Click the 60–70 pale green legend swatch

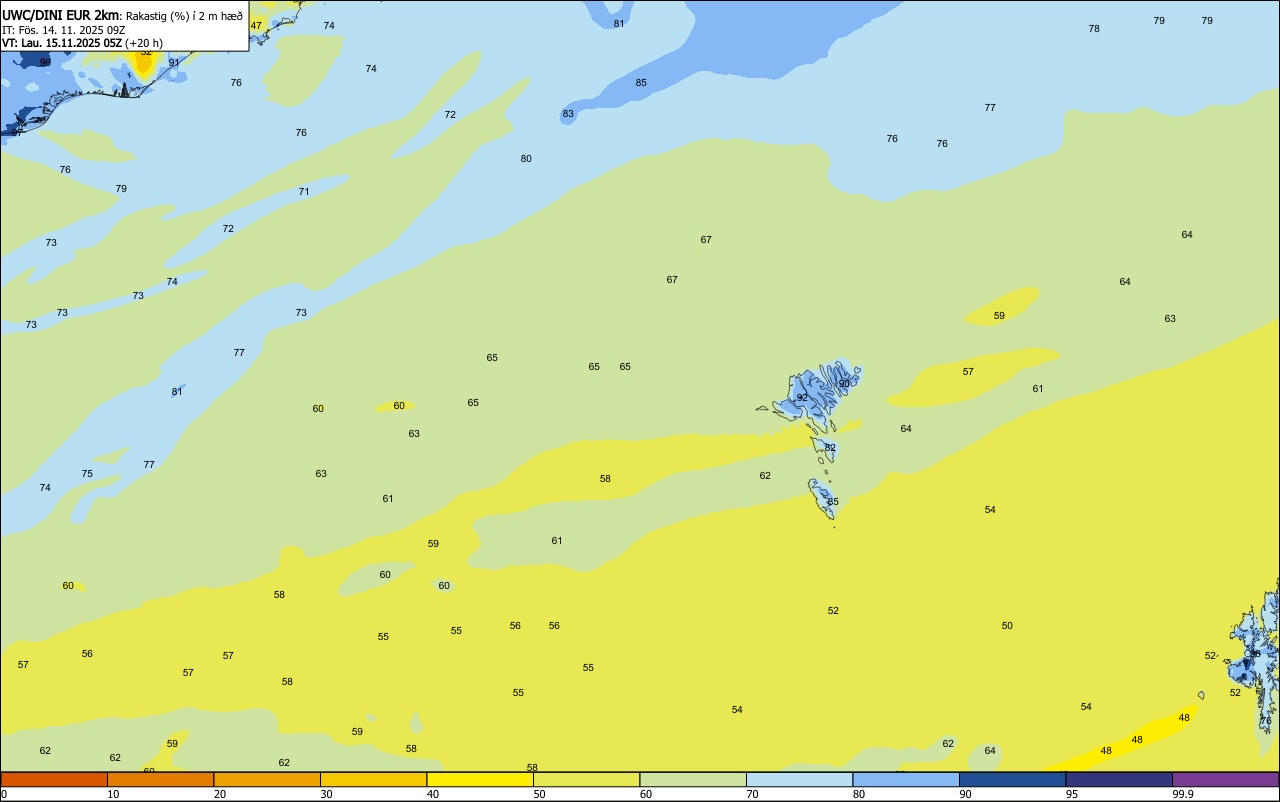click(693, 779)
